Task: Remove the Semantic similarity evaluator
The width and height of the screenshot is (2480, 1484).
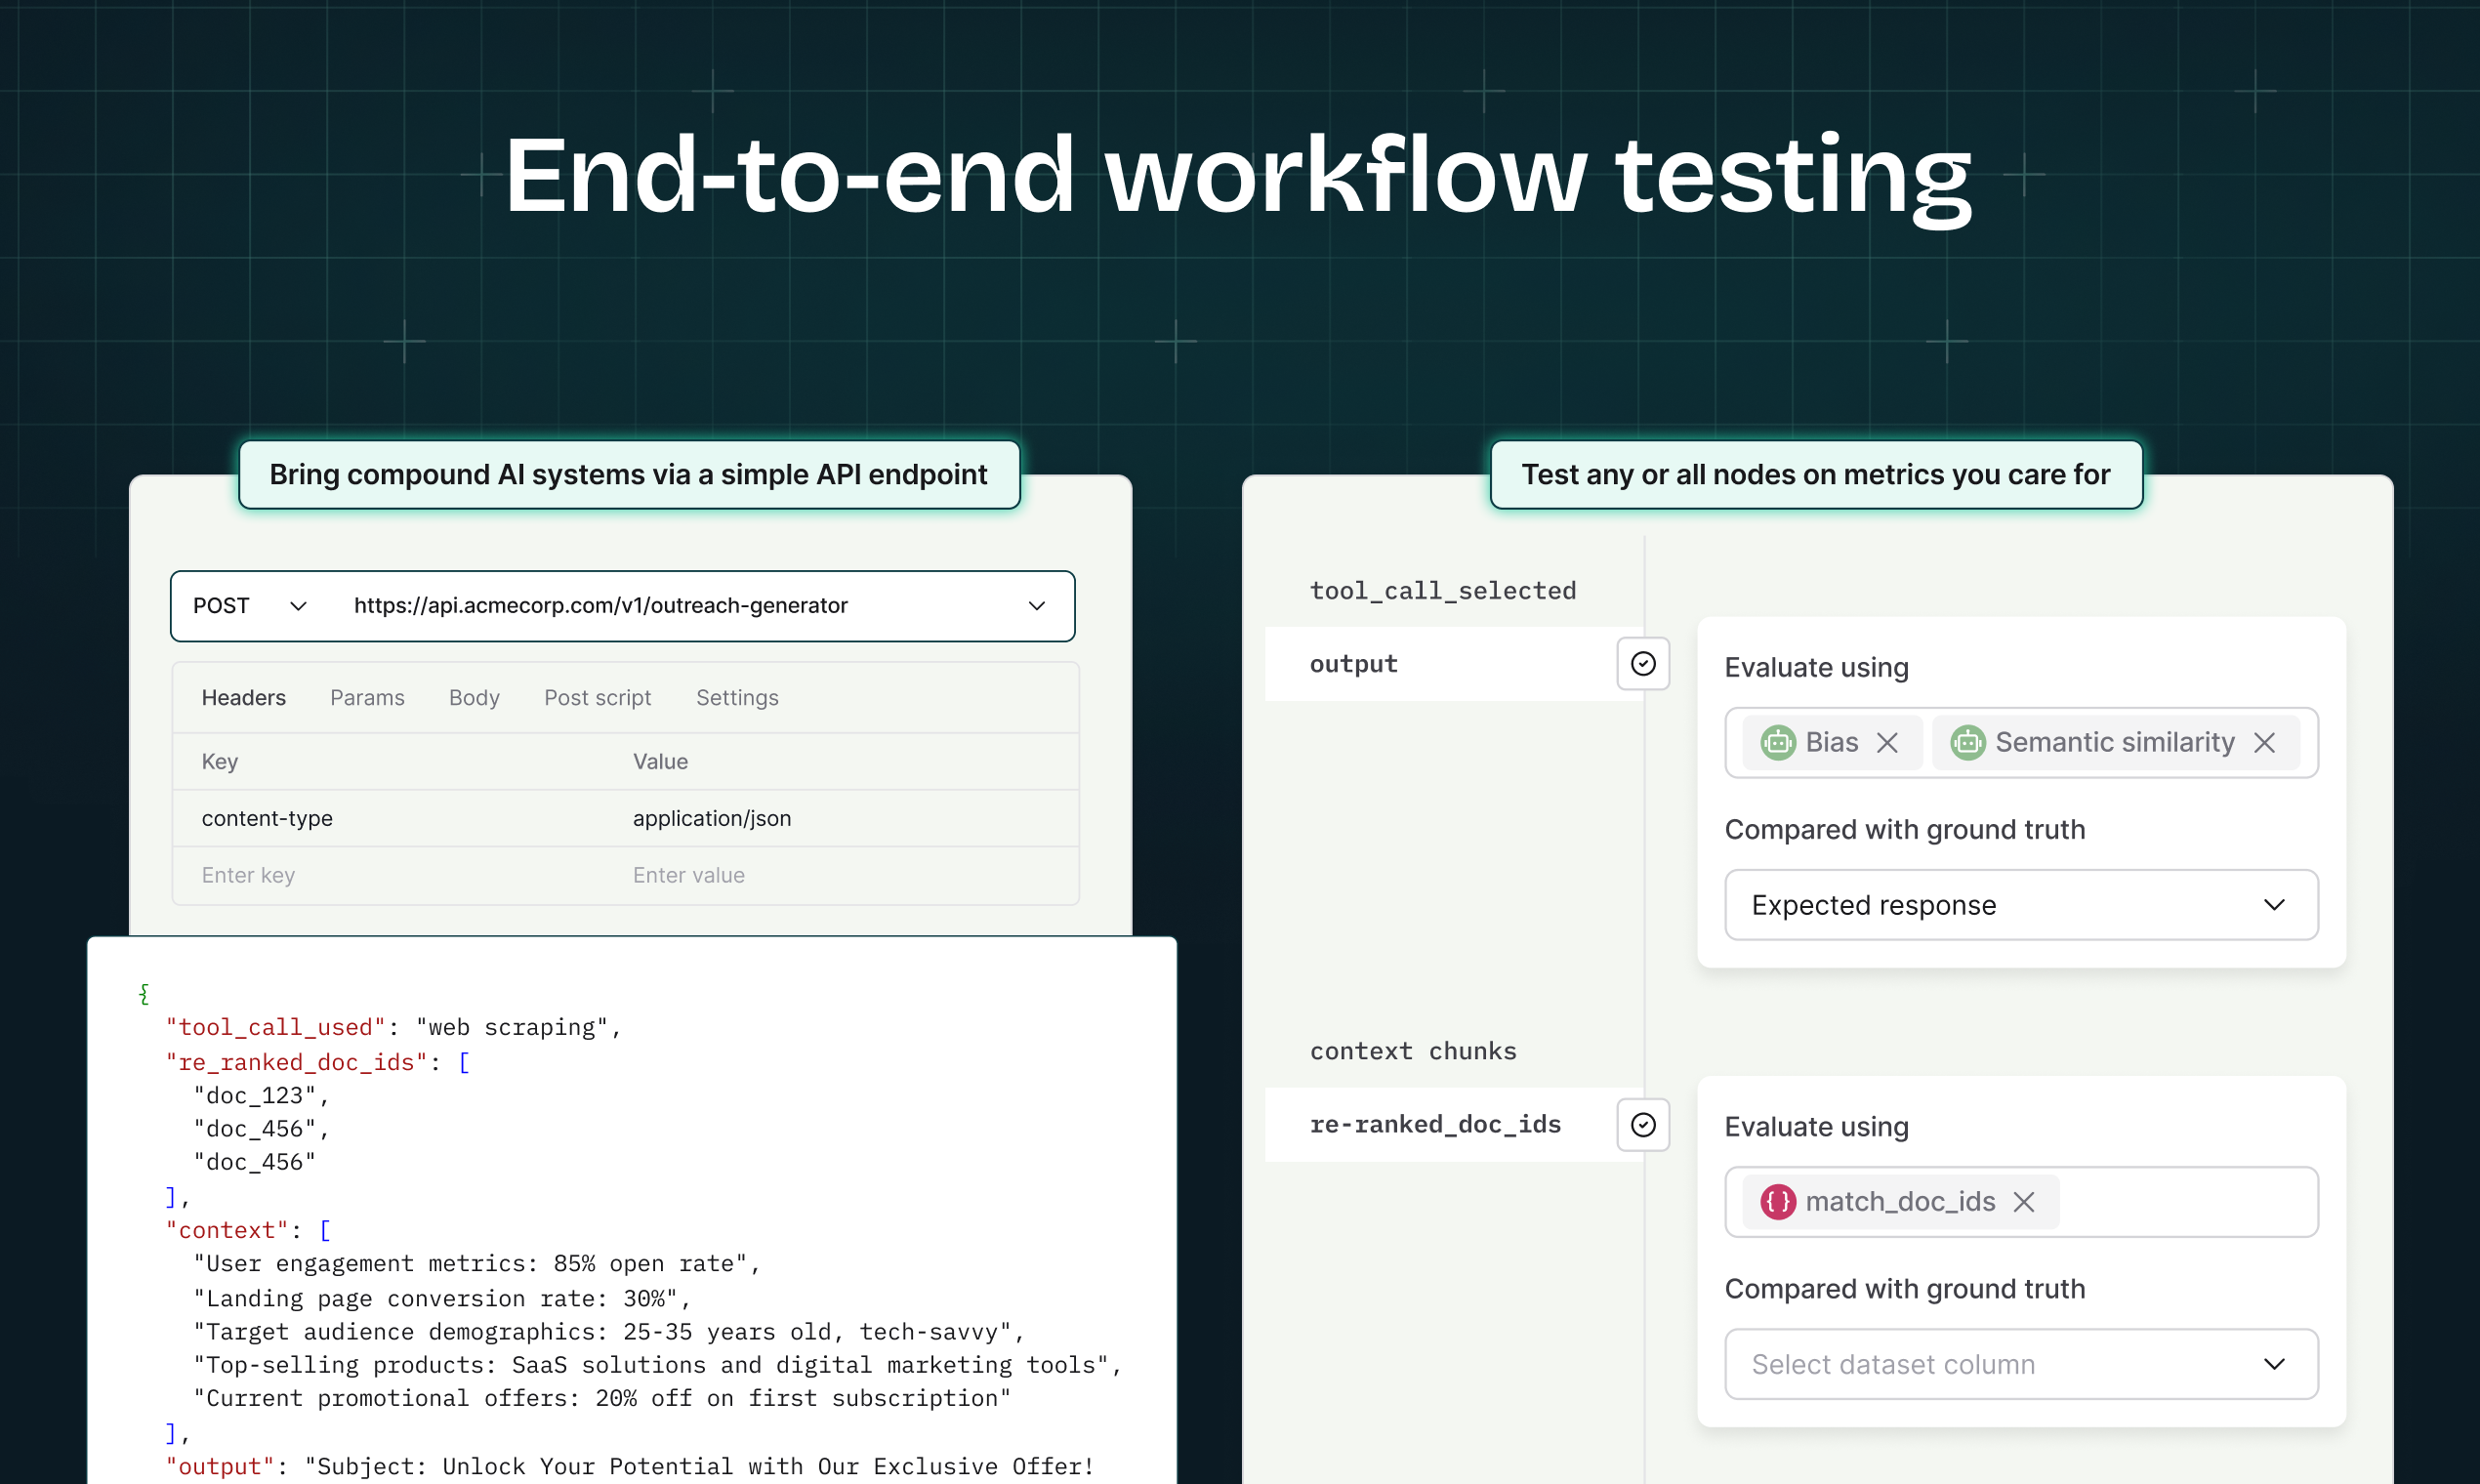Action: 2264,742
